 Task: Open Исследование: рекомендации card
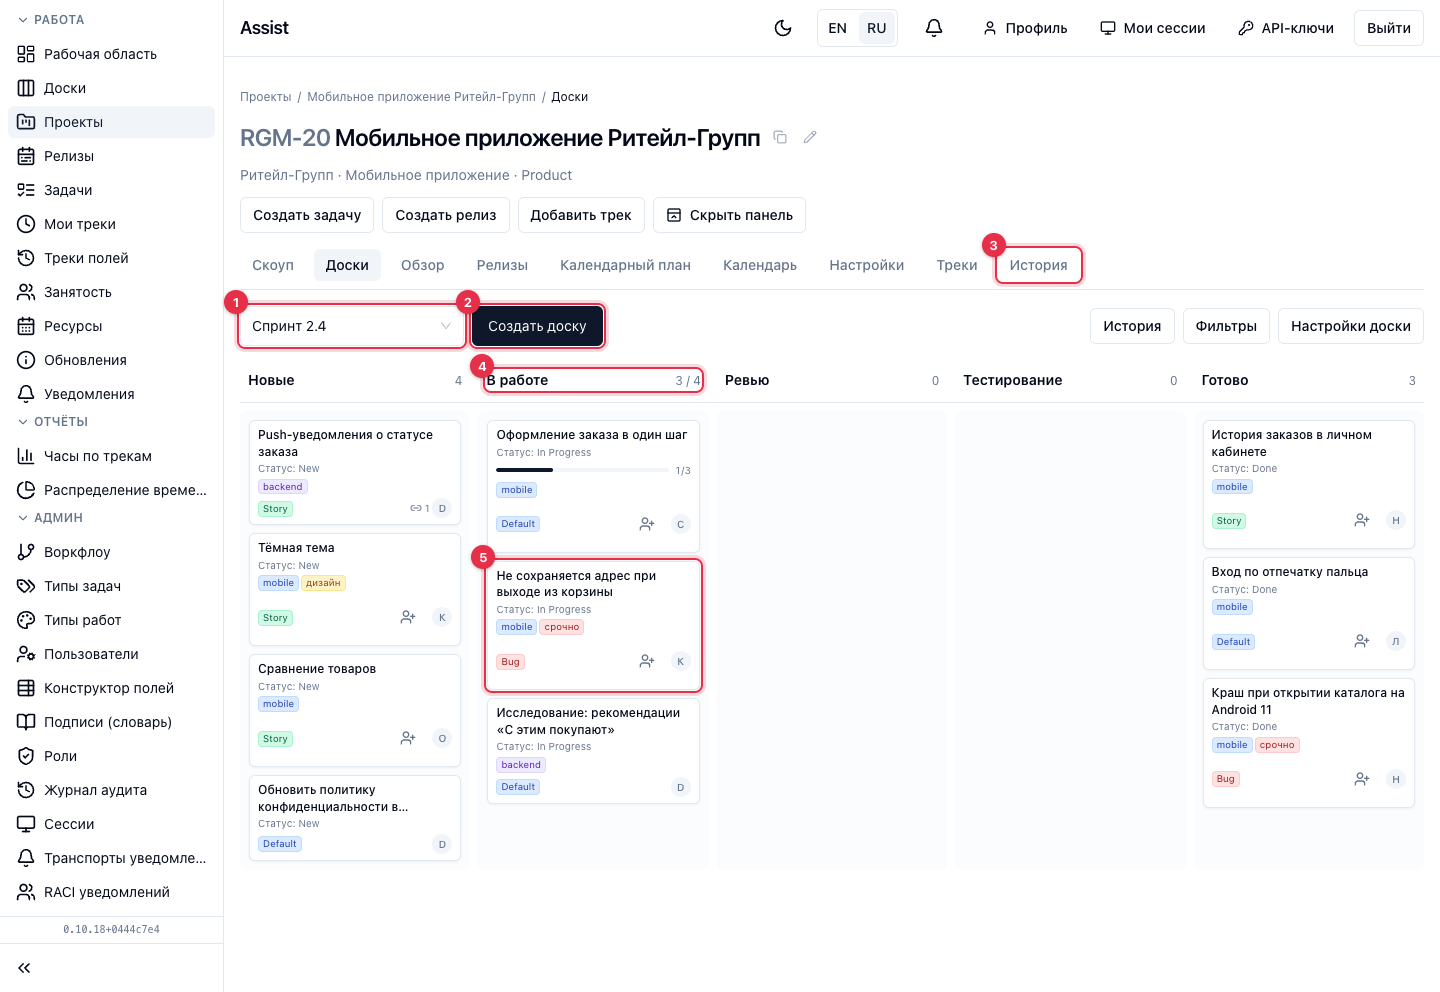tap(593, 751)
